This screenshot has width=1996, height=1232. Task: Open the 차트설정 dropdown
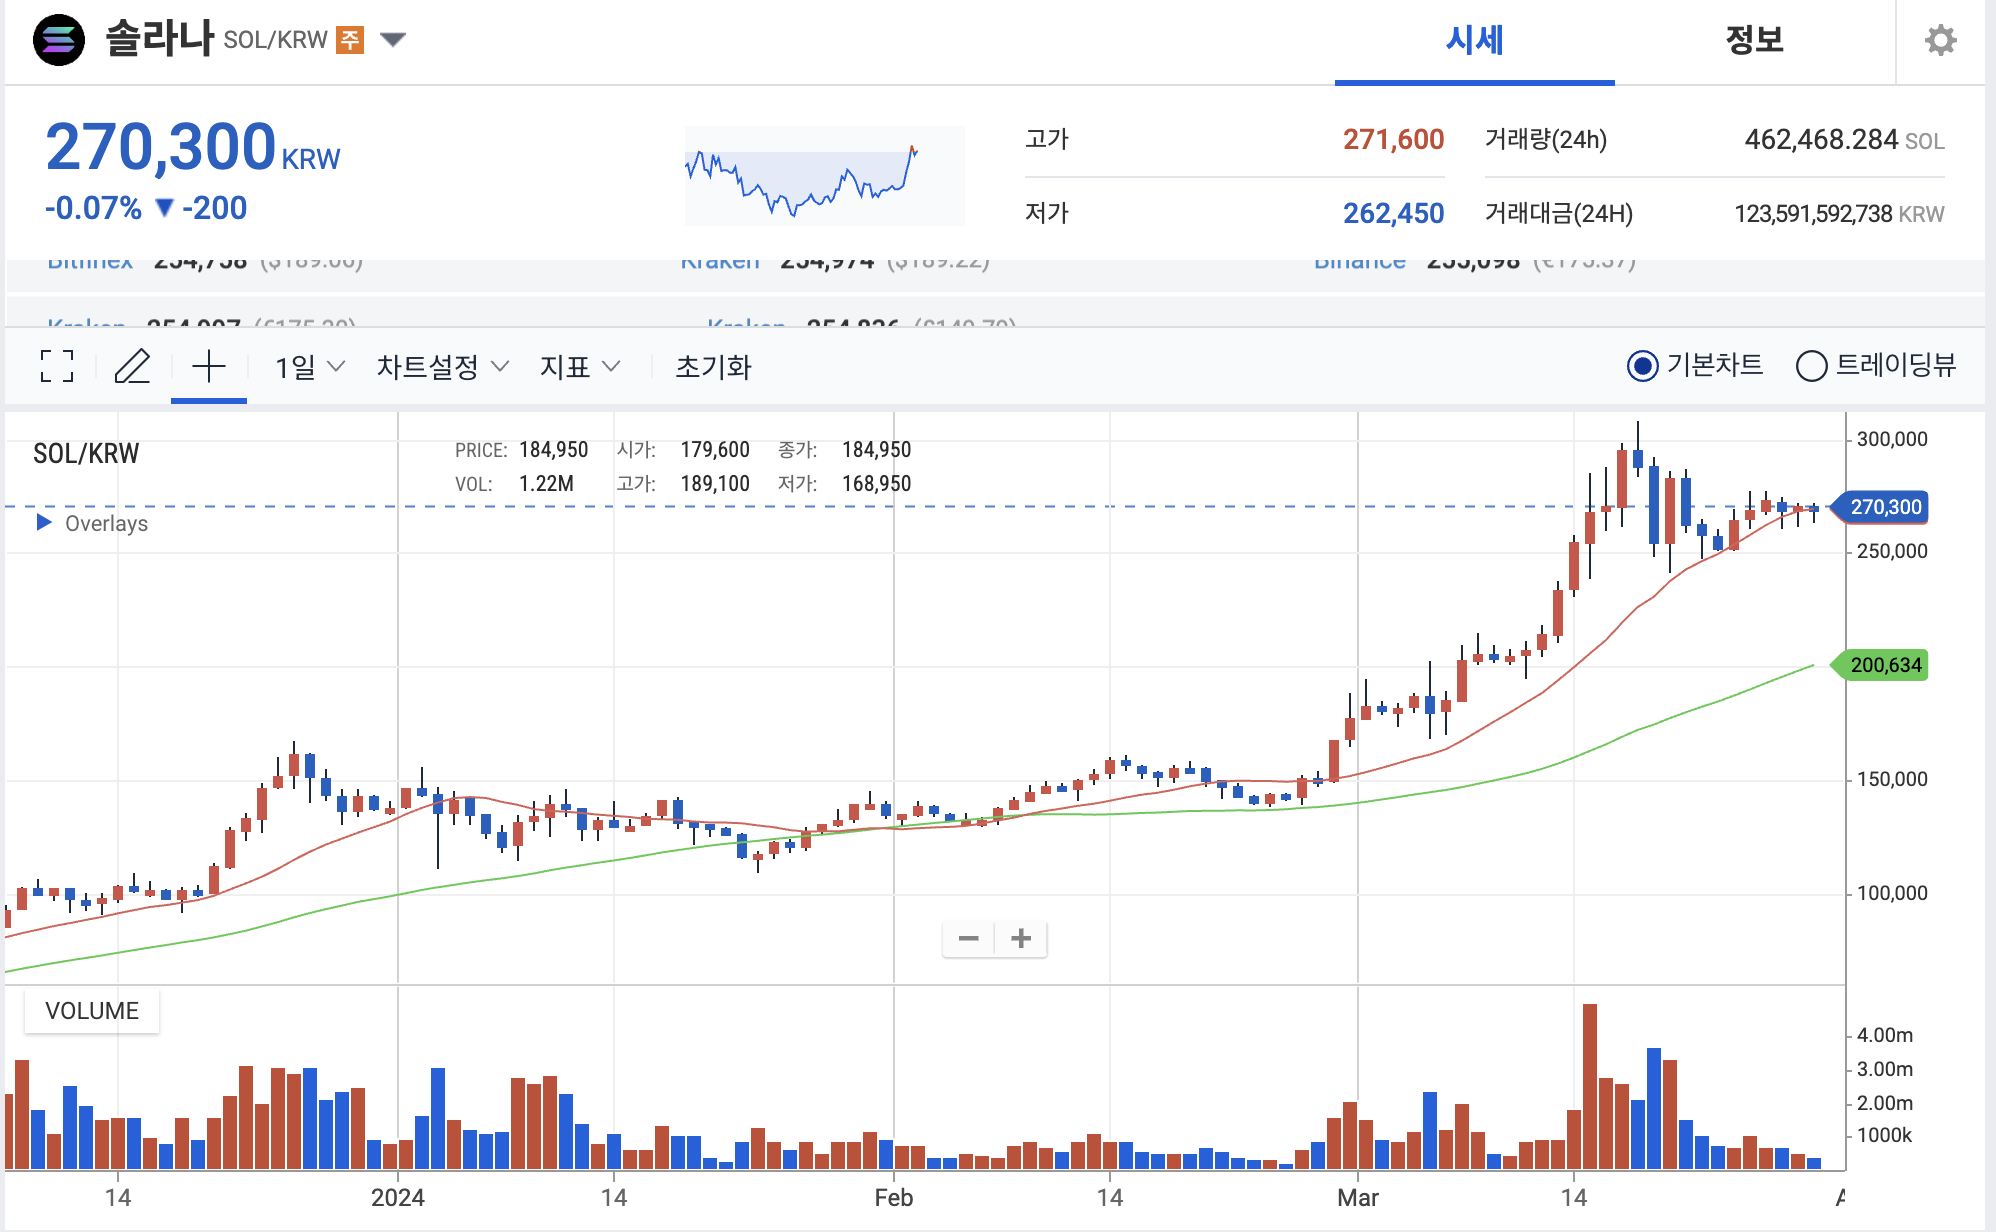(442, 367)
